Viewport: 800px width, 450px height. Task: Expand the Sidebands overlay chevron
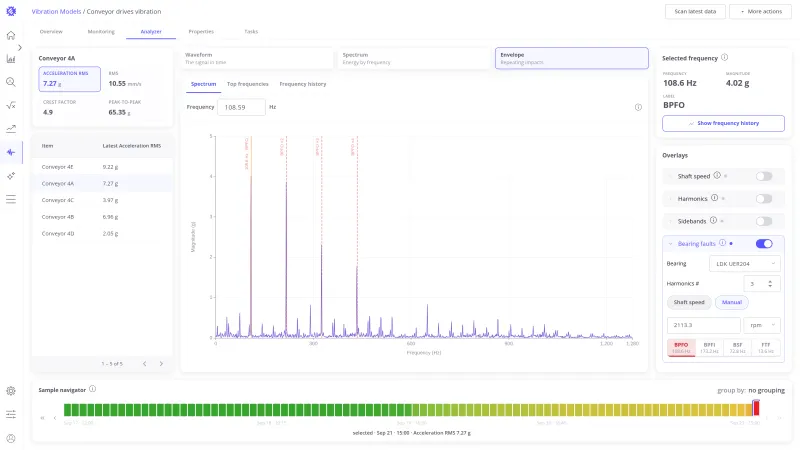click(670, 221)
